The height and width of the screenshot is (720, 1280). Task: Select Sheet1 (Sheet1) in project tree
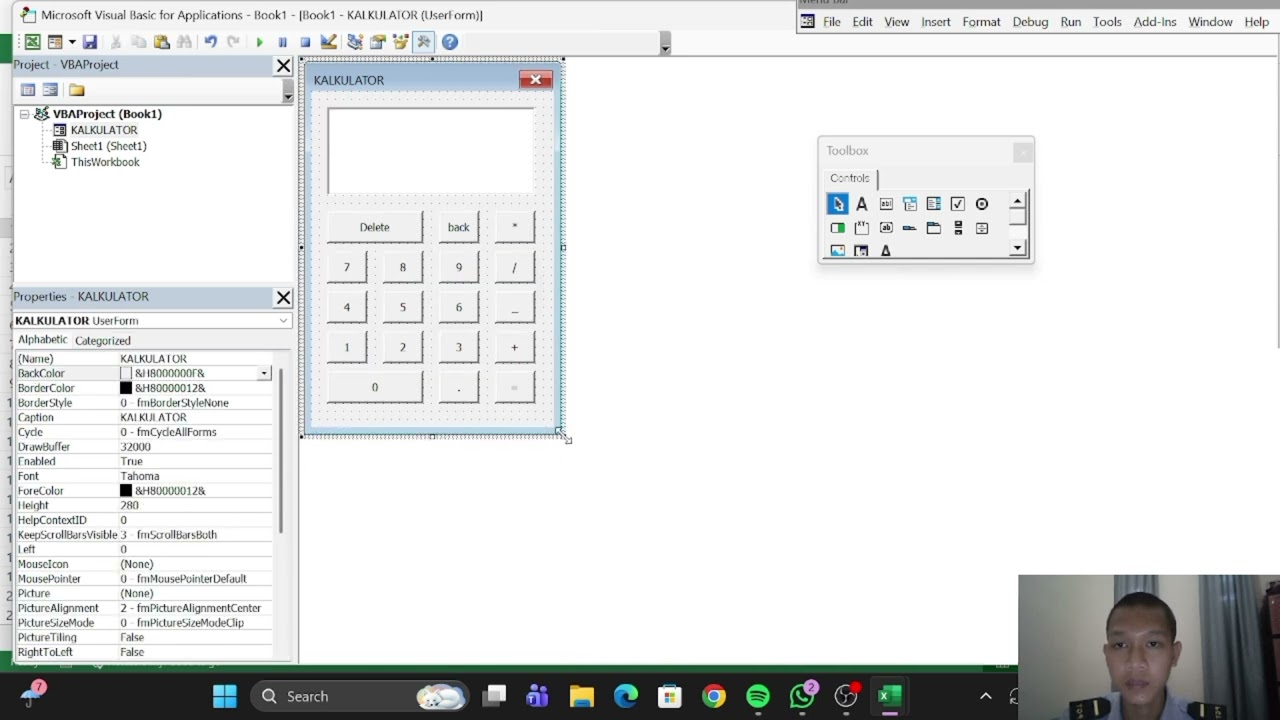tap(108, 146)
